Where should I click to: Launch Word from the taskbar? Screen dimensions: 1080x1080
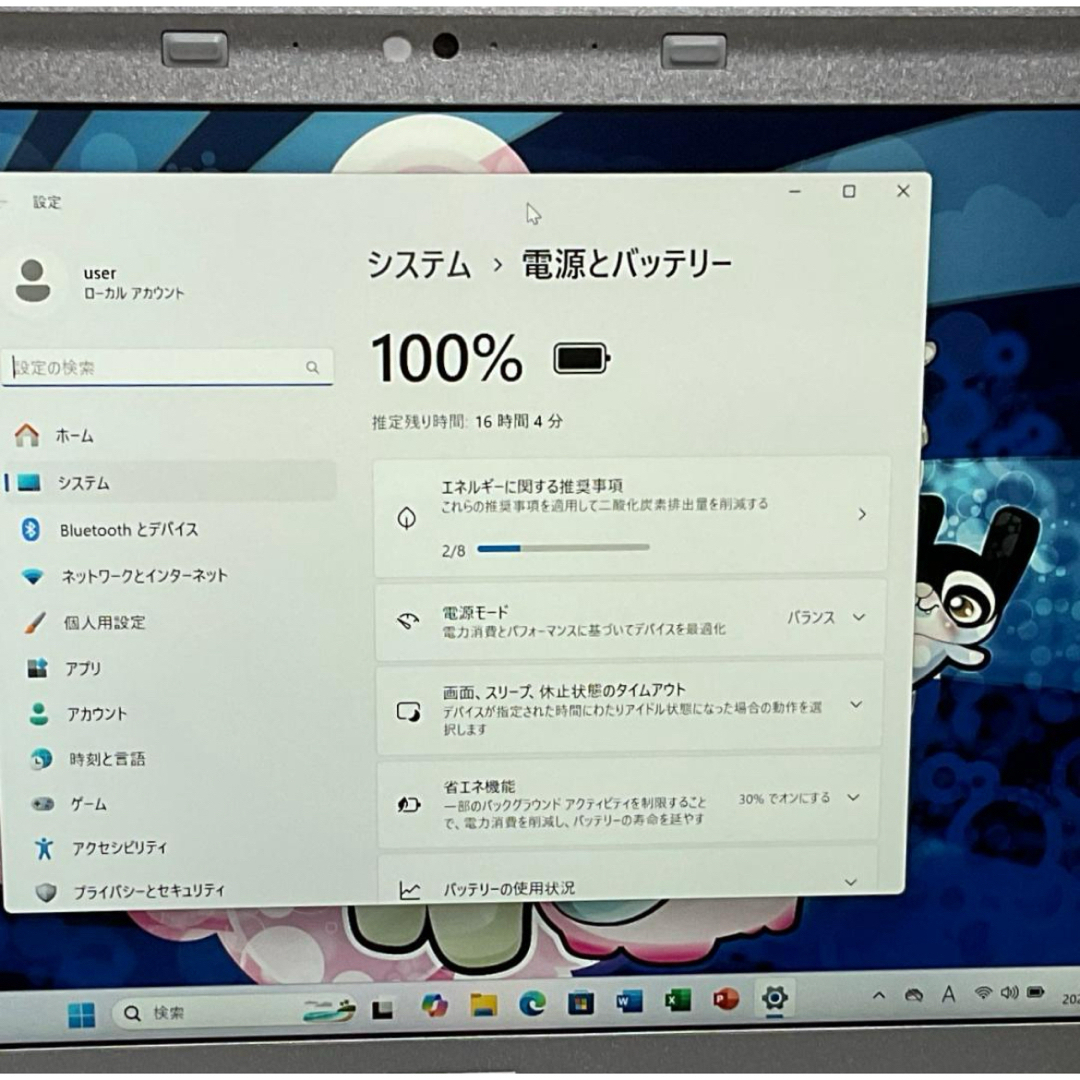click(629, 1001)
